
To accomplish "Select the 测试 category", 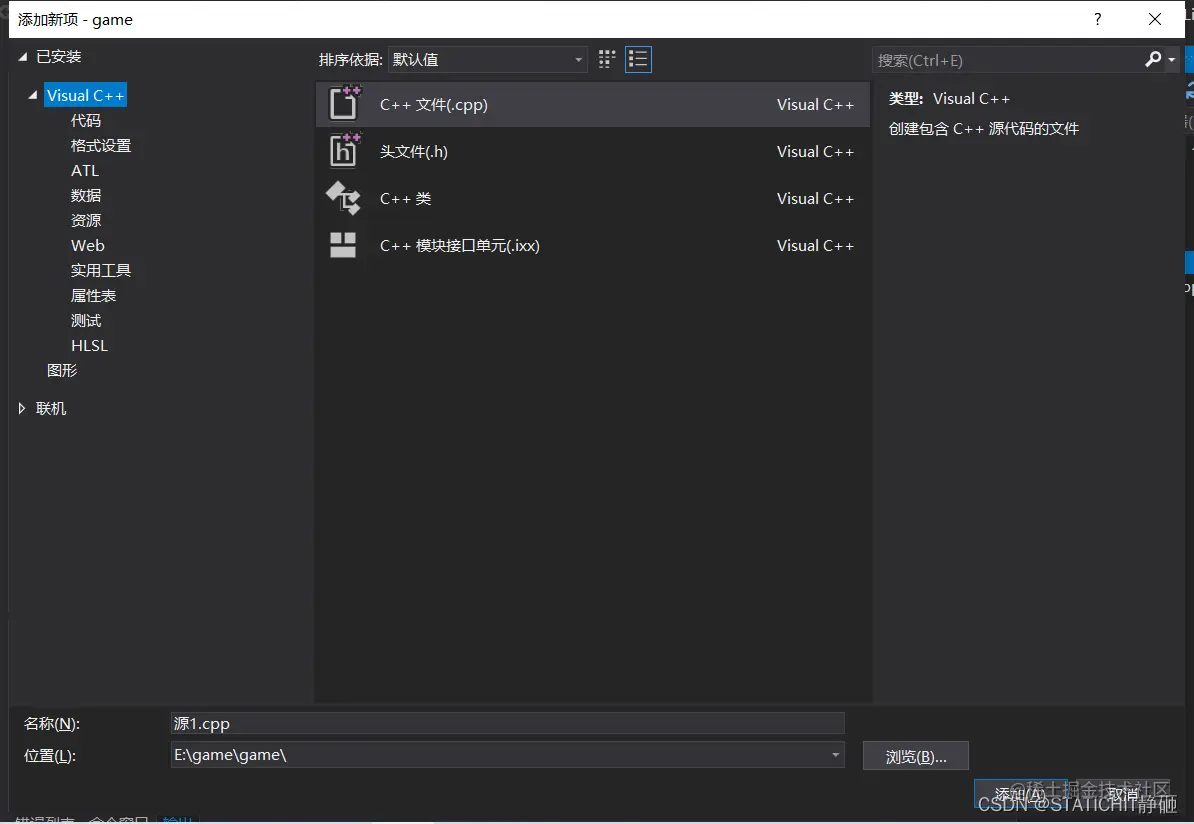I will click(x=86, y=321).
